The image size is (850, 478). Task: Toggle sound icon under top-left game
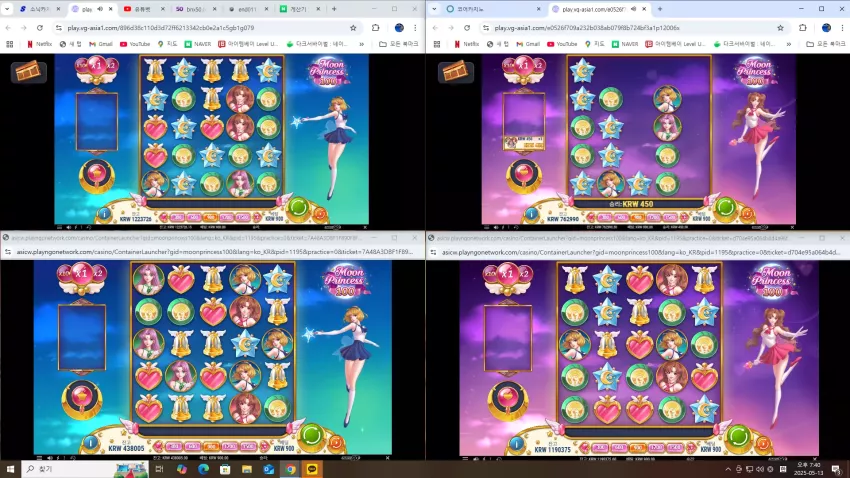68,228
